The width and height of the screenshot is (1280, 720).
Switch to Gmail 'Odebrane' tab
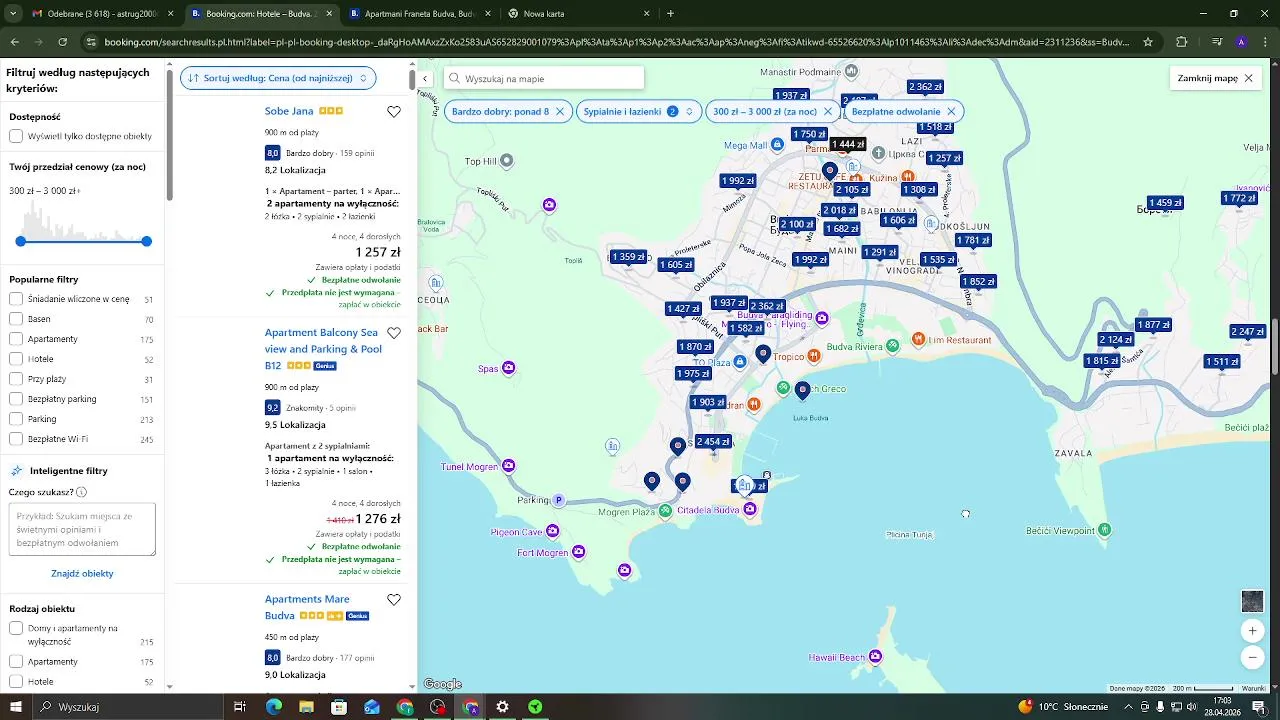point(102,14)
